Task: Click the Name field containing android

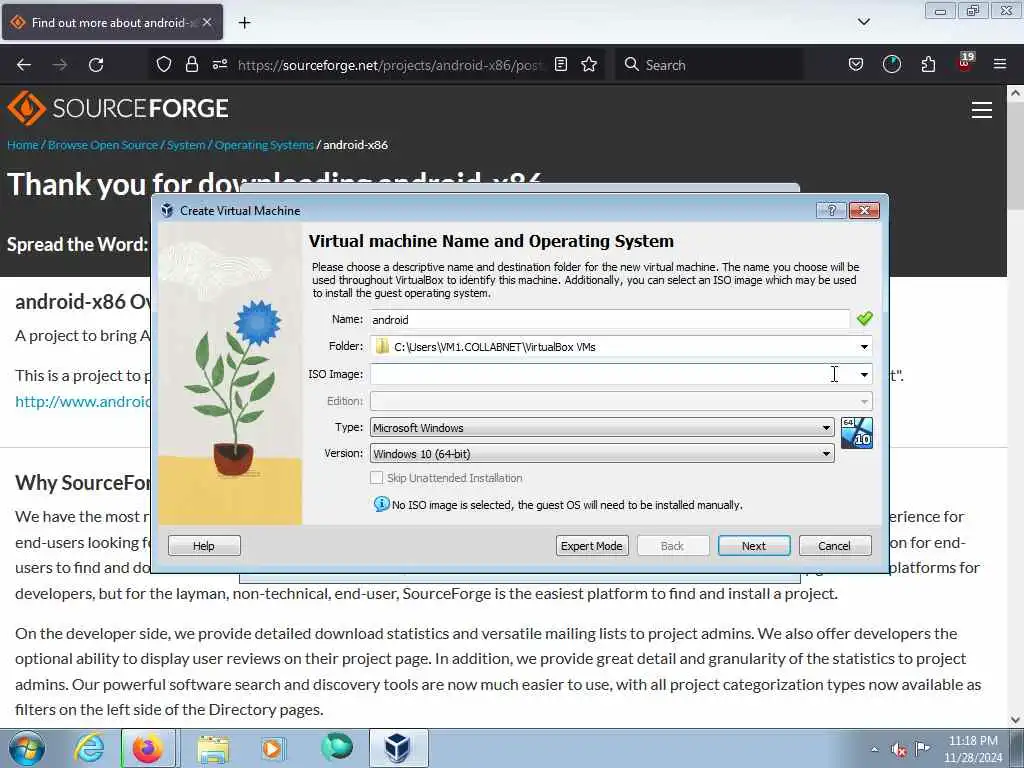Action: tap(610, 319)
